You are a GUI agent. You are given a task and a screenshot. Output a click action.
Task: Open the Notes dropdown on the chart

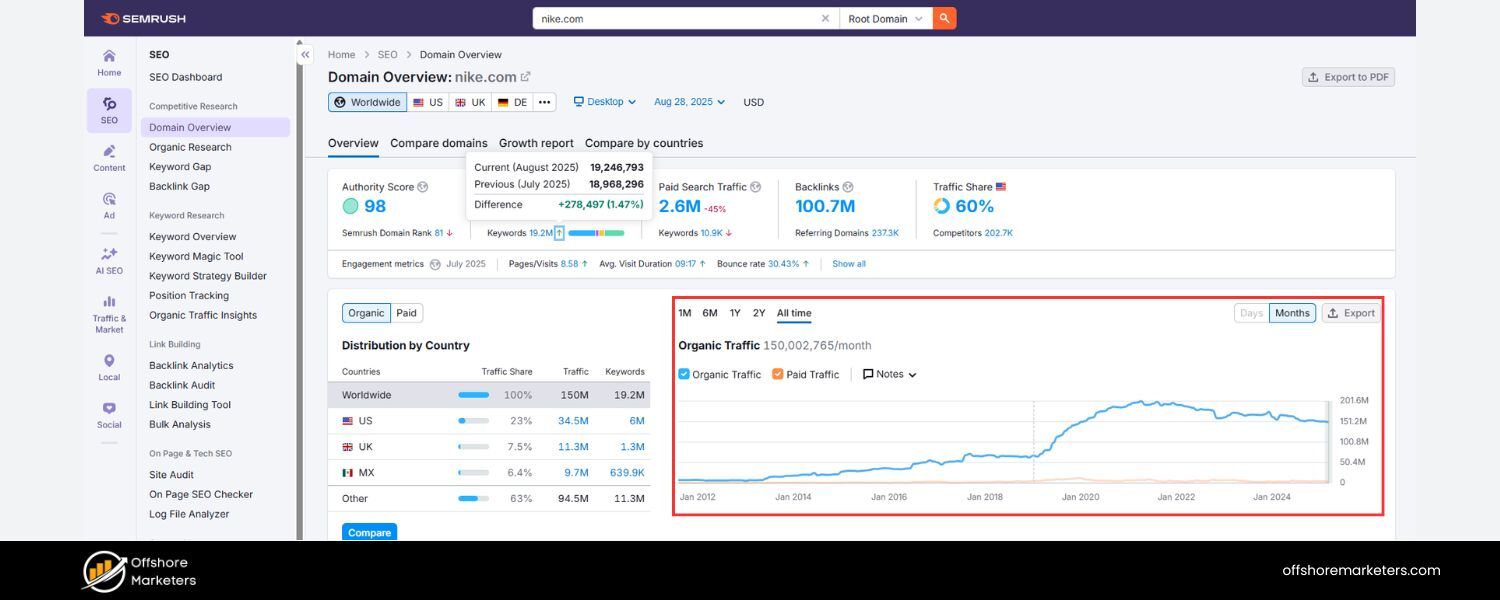coord(889,373)
